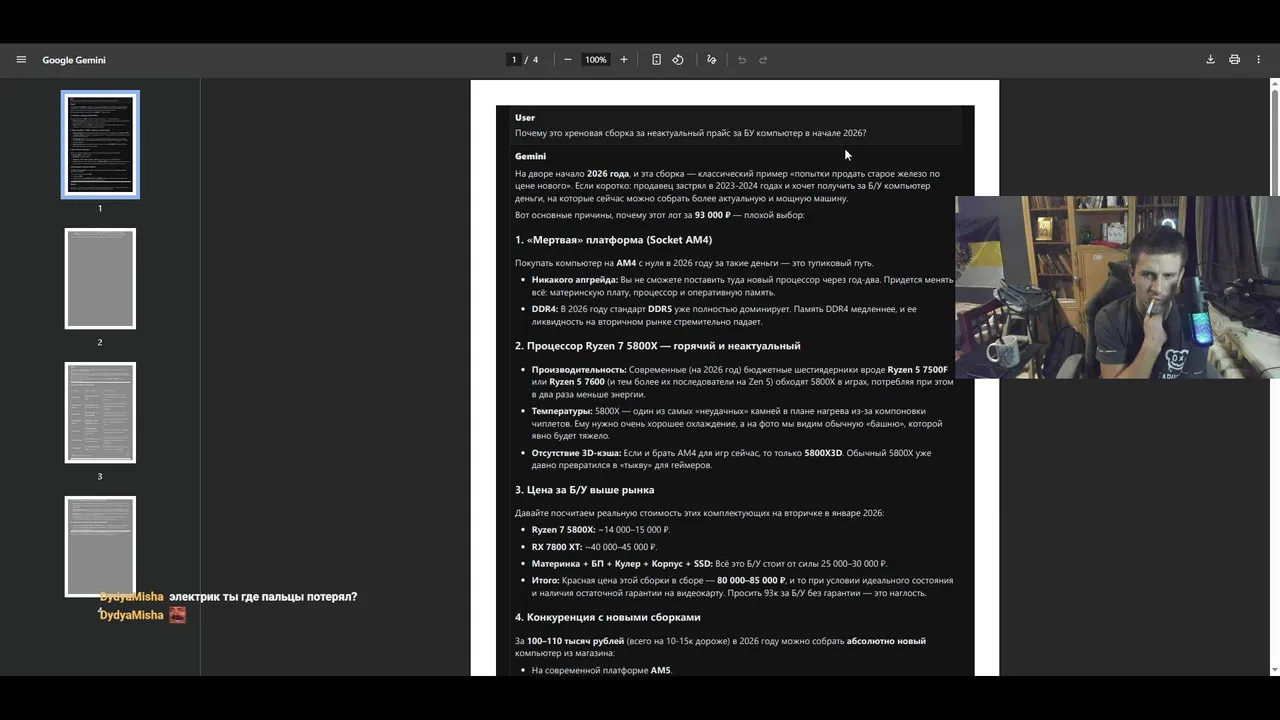Click the undo arrow in toolbar

pyautogui.click(x=742, y=60)
